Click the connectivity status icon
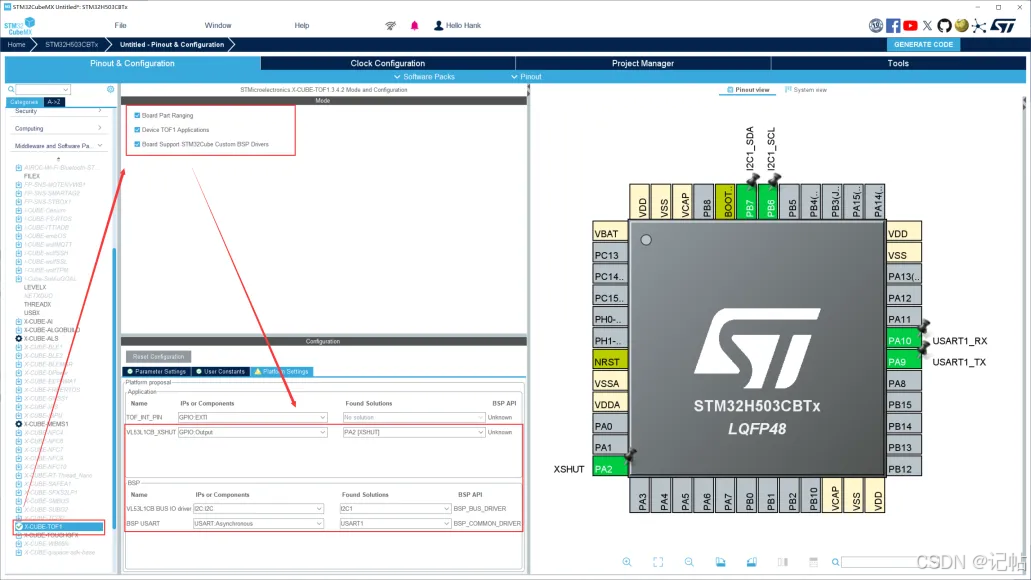The image size is (1031, 580). click(391, 26)
